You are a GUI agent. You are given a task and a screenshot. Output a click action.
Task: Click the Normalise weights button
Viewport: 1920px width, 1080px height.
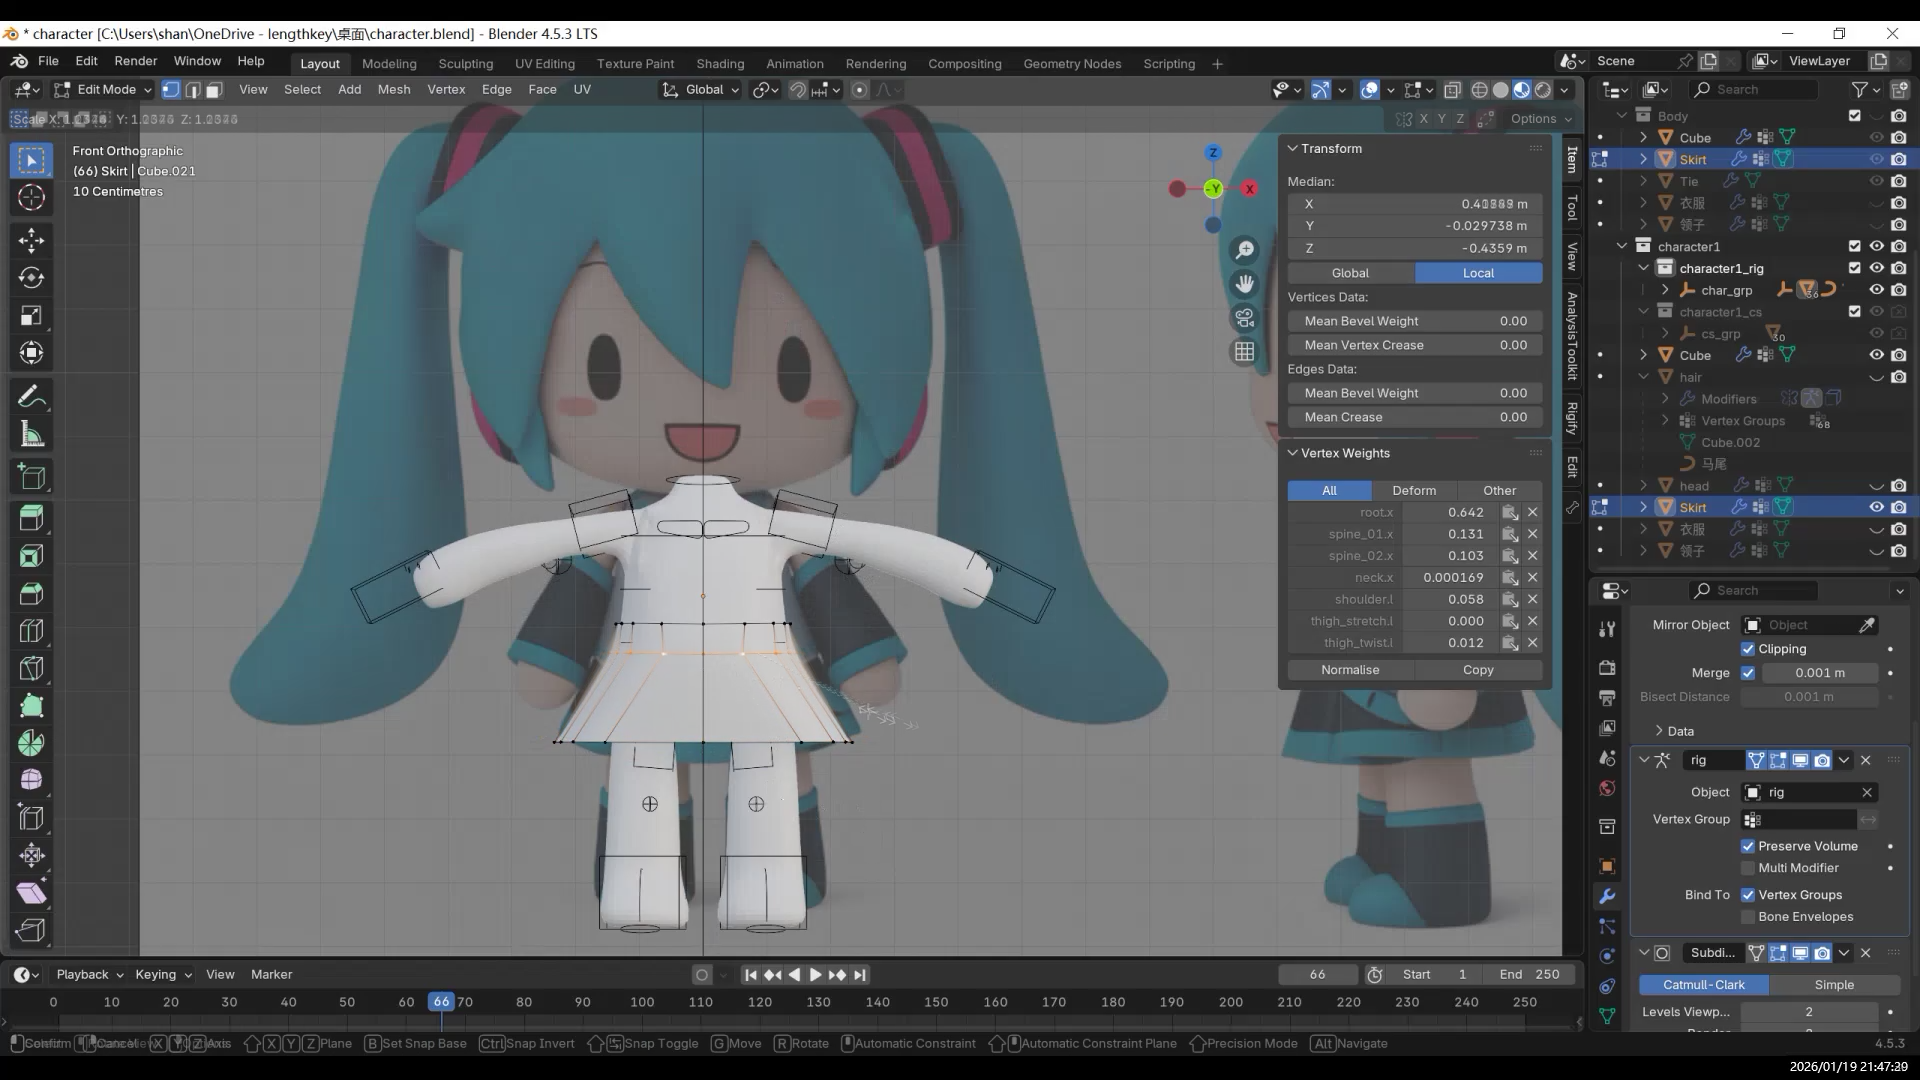pyautogui.click(x=1350, y=670)
